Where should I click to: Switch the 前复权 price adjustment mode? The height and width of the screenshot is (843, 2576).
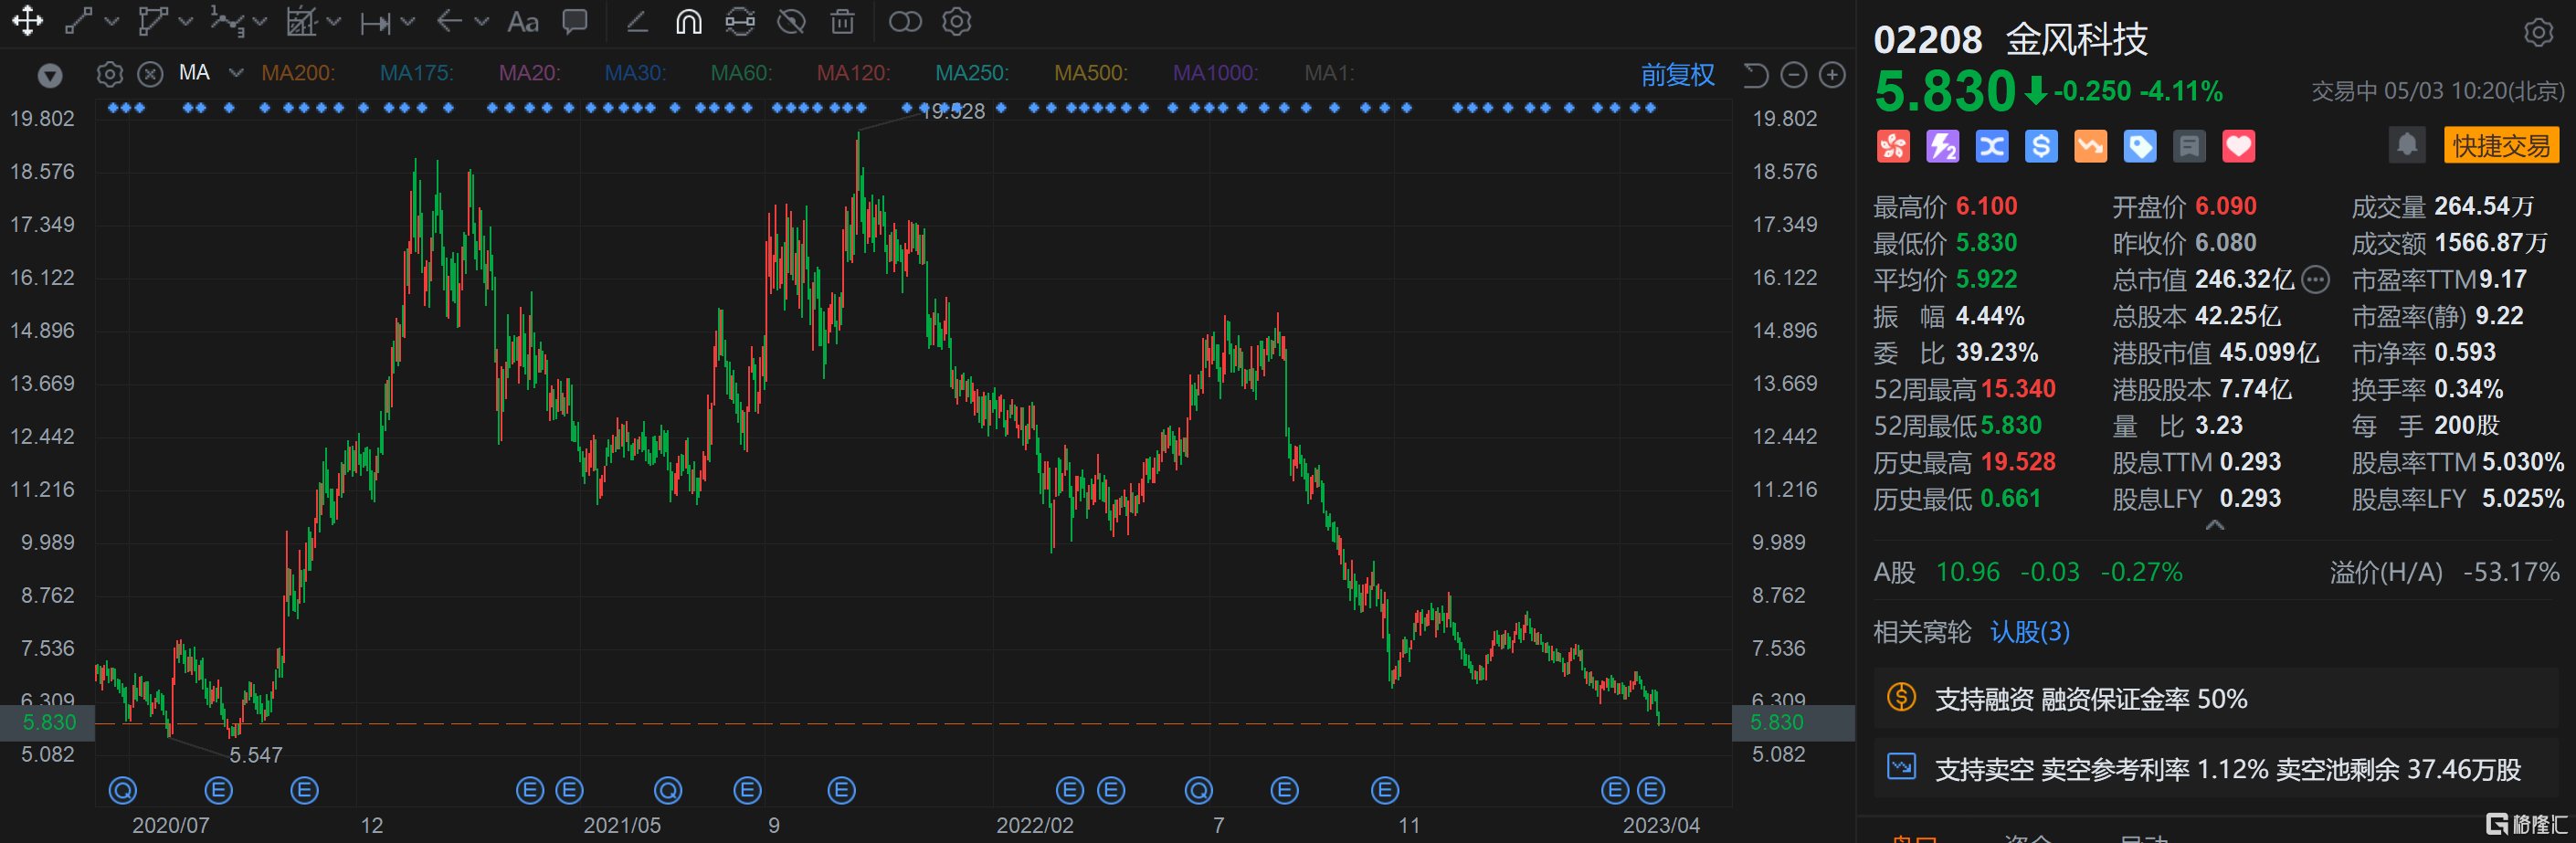[x=1677, y=75]
